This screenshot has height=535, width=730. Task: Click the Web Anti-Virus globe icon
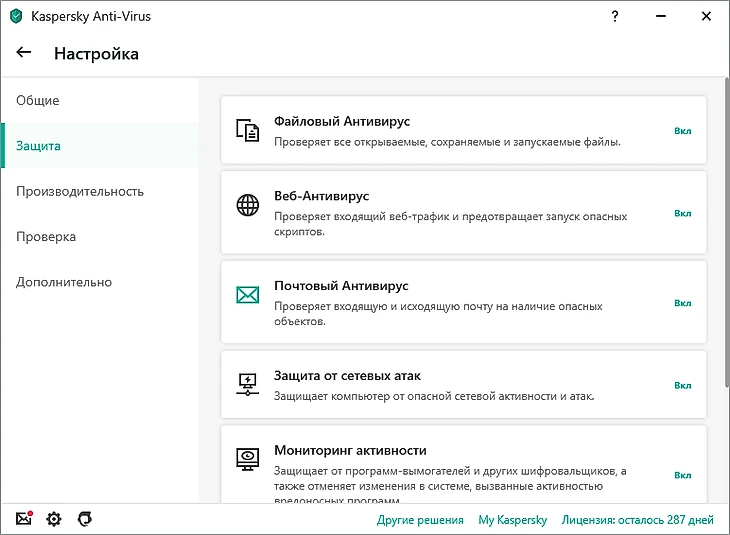point(247,205)
